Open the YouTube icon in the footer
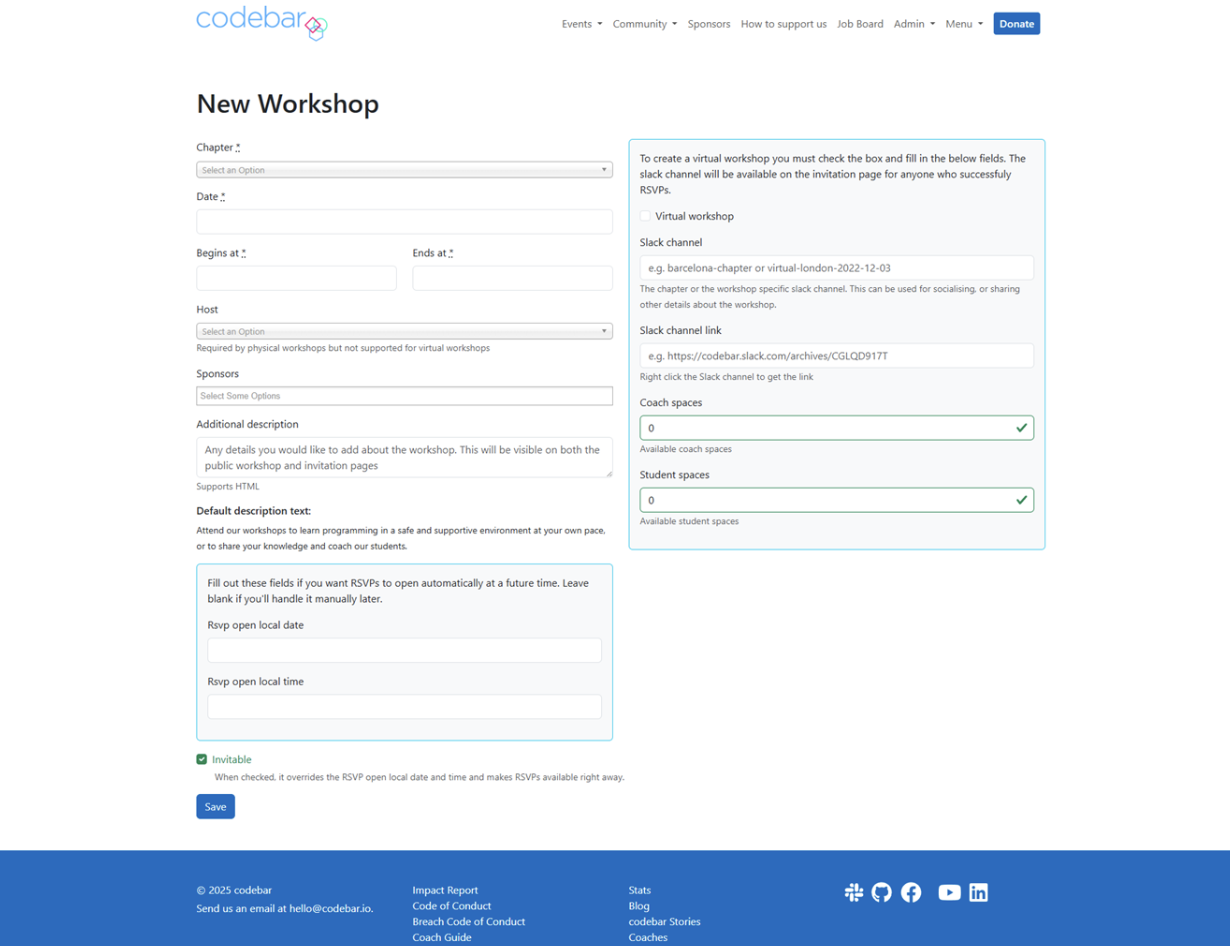Viewport: 1230px width, 946px height. [x=948, y=892]
